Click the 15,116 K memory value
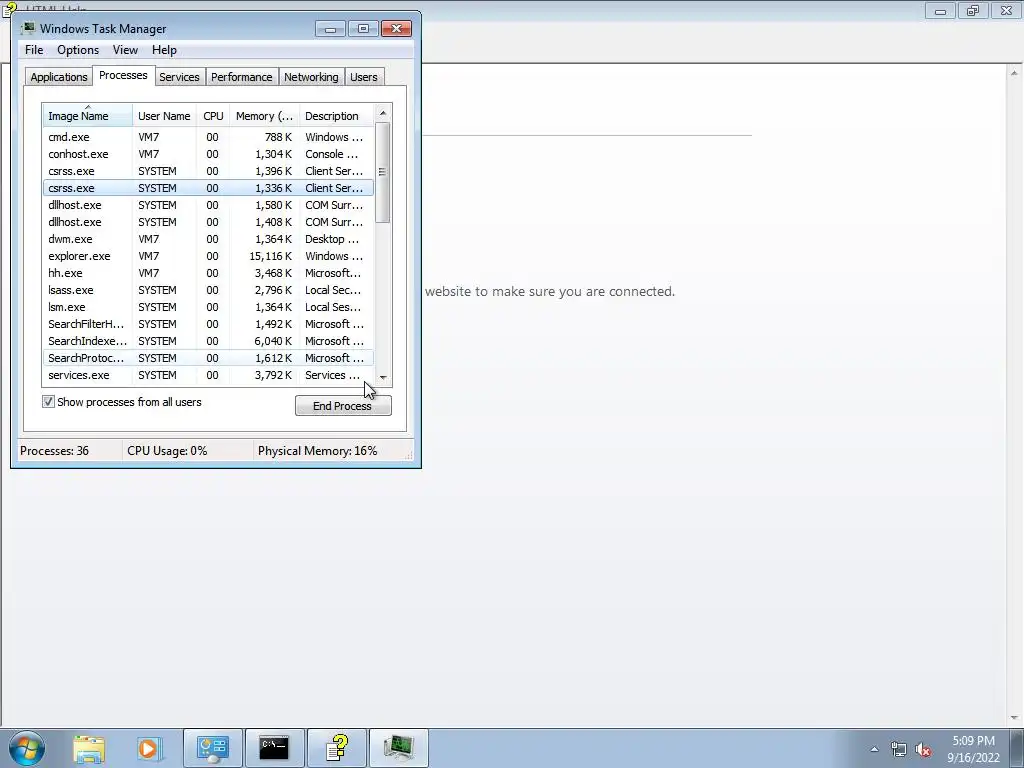This screenshot has height=768, width=1024. 270,256
